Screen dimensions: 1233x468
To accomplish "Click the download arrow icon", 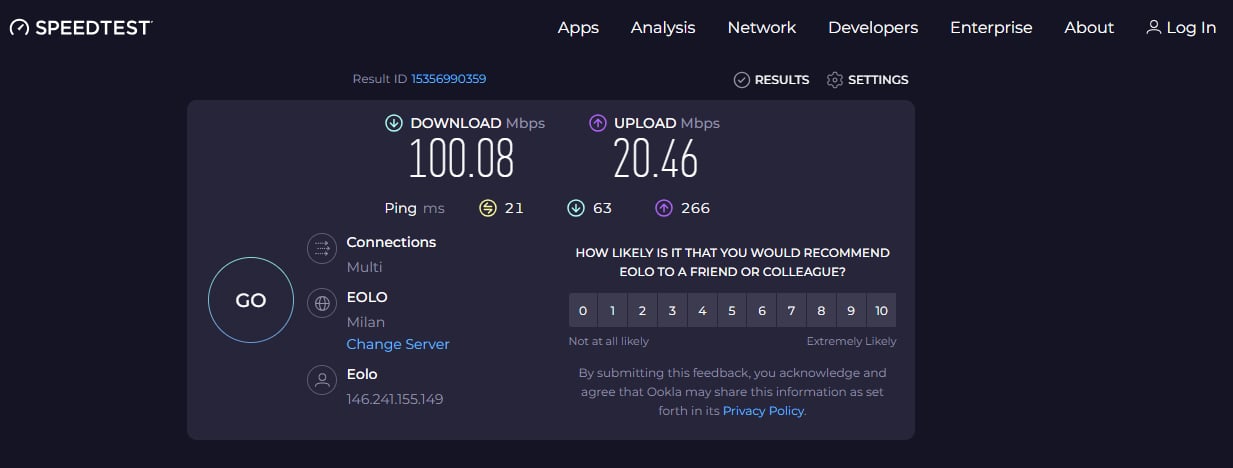I will point(394,123).
